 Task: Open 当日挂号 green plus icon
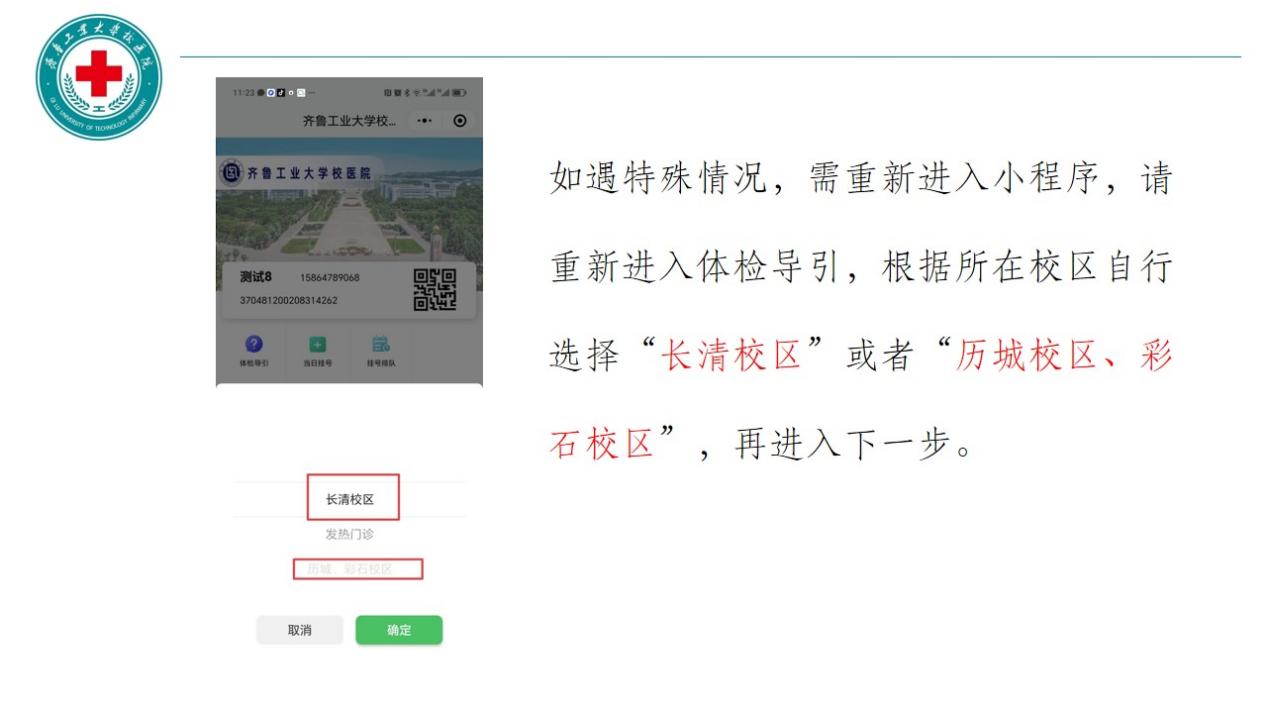tap(317, 346)
